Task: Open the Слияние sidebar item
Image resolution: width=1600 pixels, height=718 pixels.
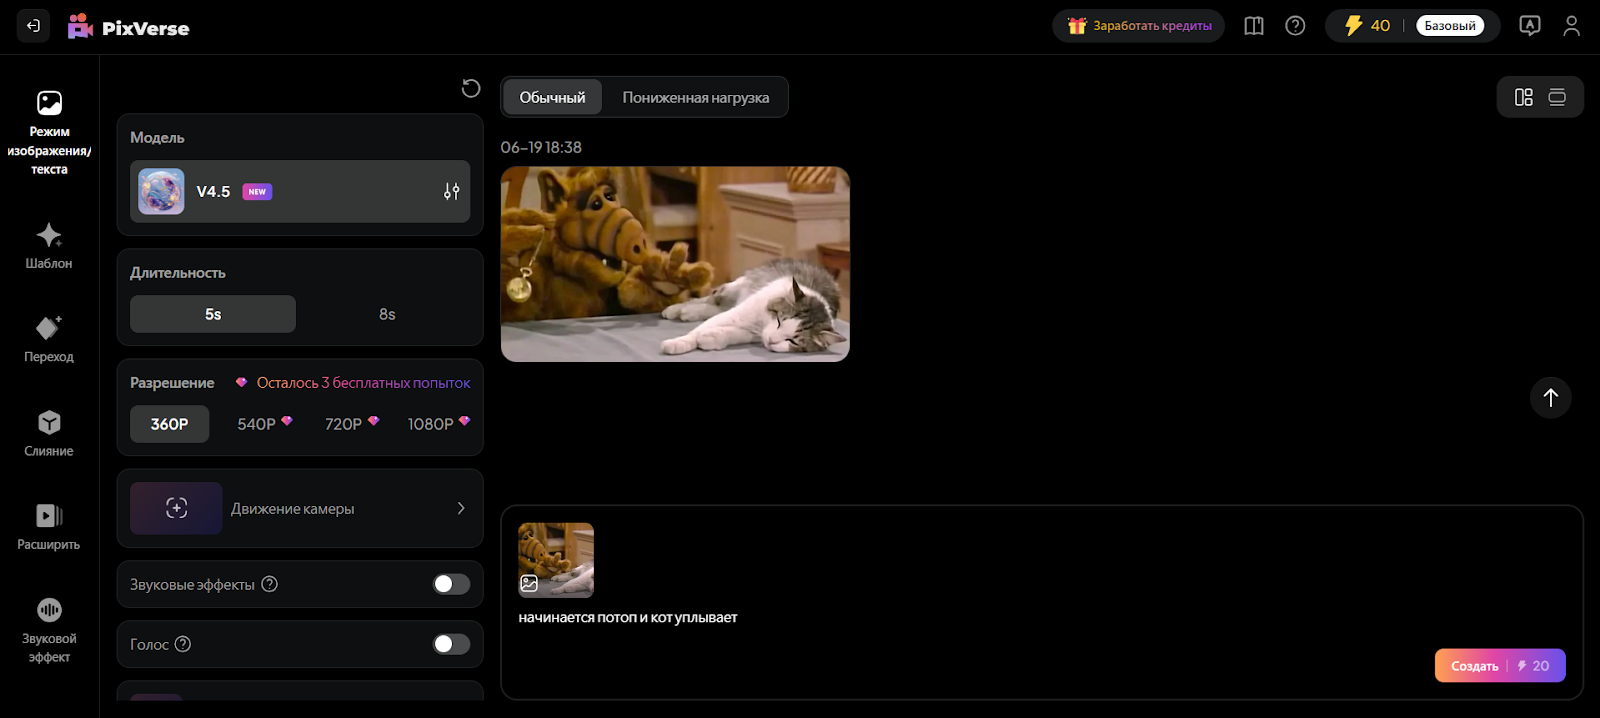Action: click(49, 433)
